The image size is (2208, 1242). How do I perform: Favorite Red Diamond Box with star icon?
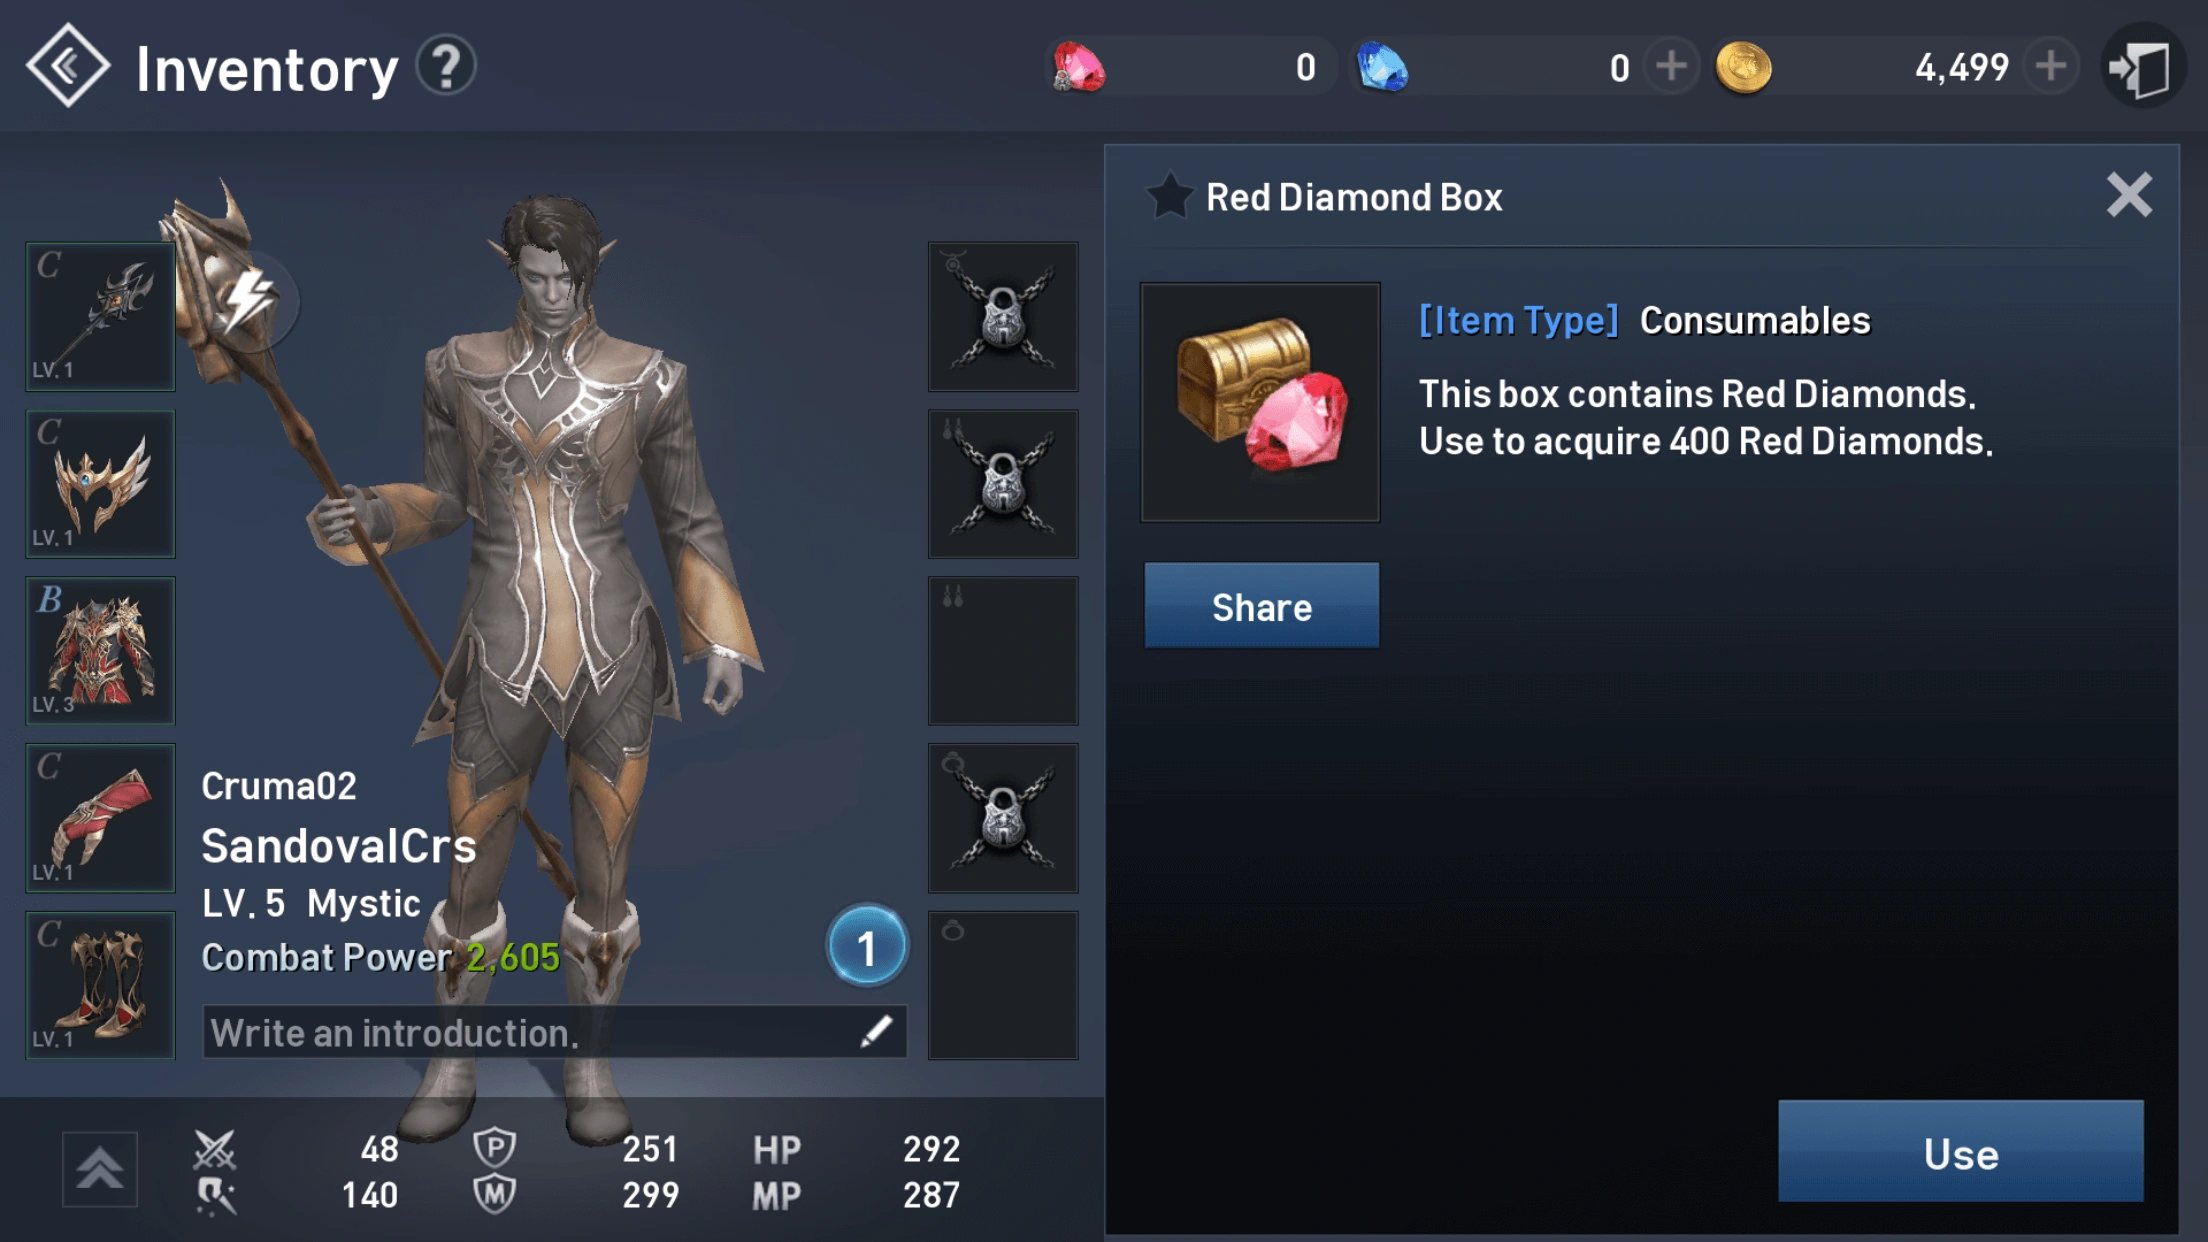tap(1168, 196)
